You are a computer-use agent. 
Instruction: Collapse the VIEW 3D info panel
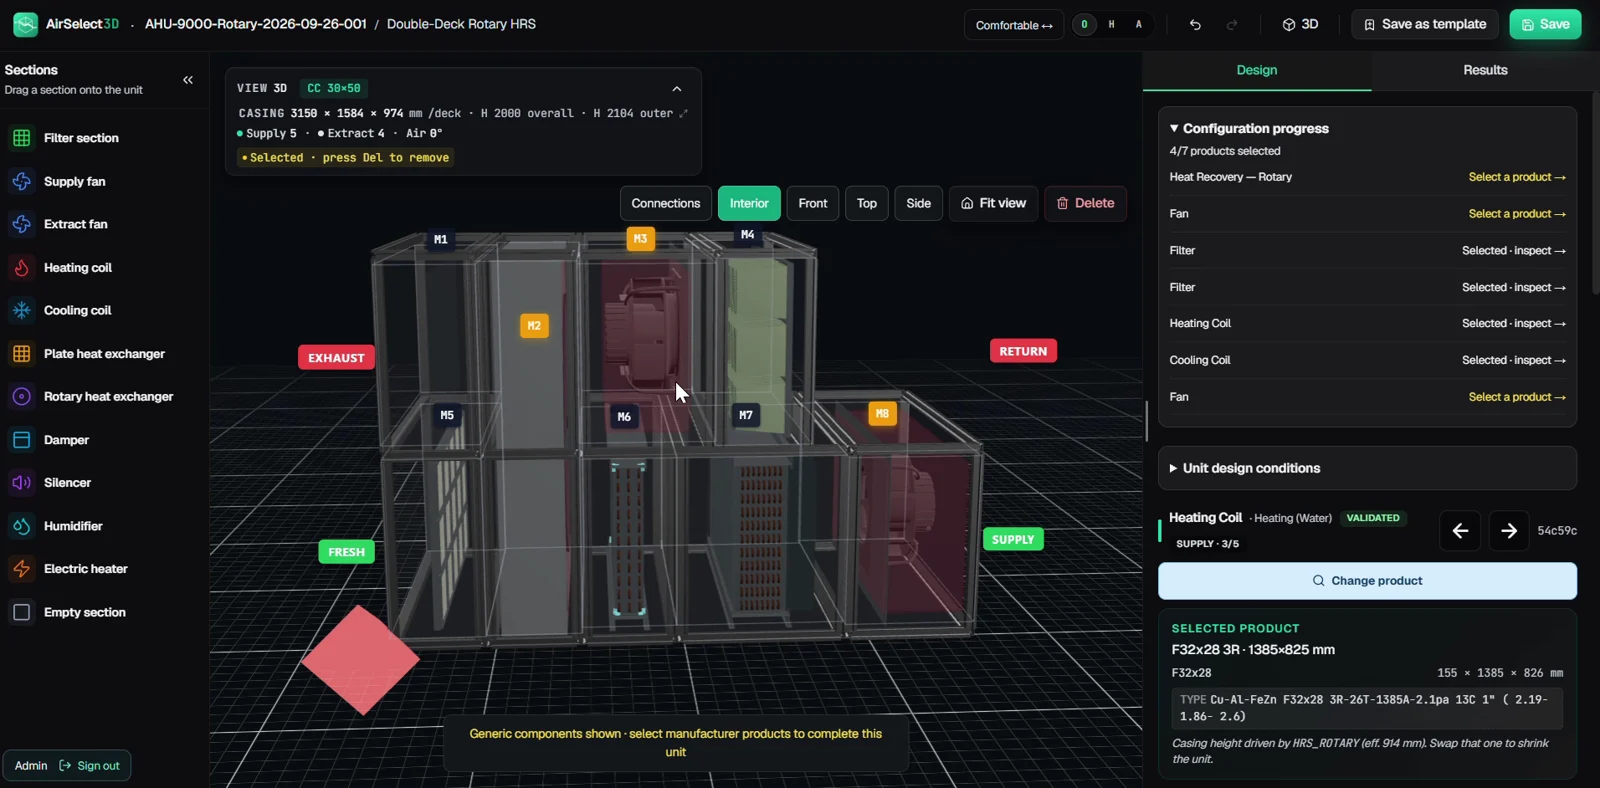(677, 89)
